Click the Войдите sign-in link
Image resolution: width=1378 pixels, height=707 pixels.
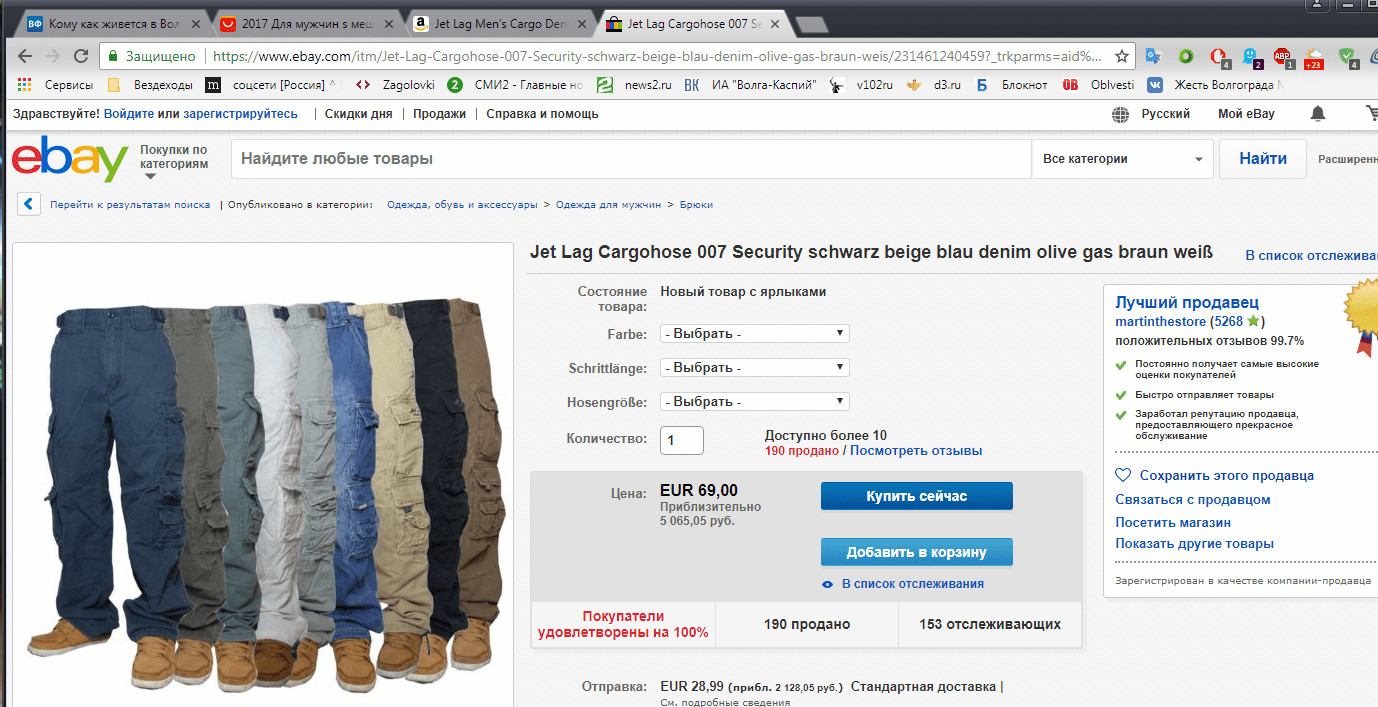pos(128,114)
